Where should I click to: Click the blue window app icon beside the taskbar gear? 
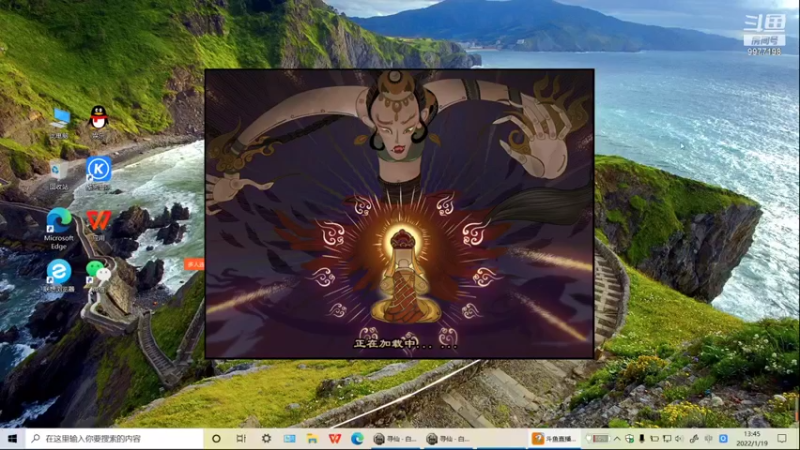click(289, 438)
